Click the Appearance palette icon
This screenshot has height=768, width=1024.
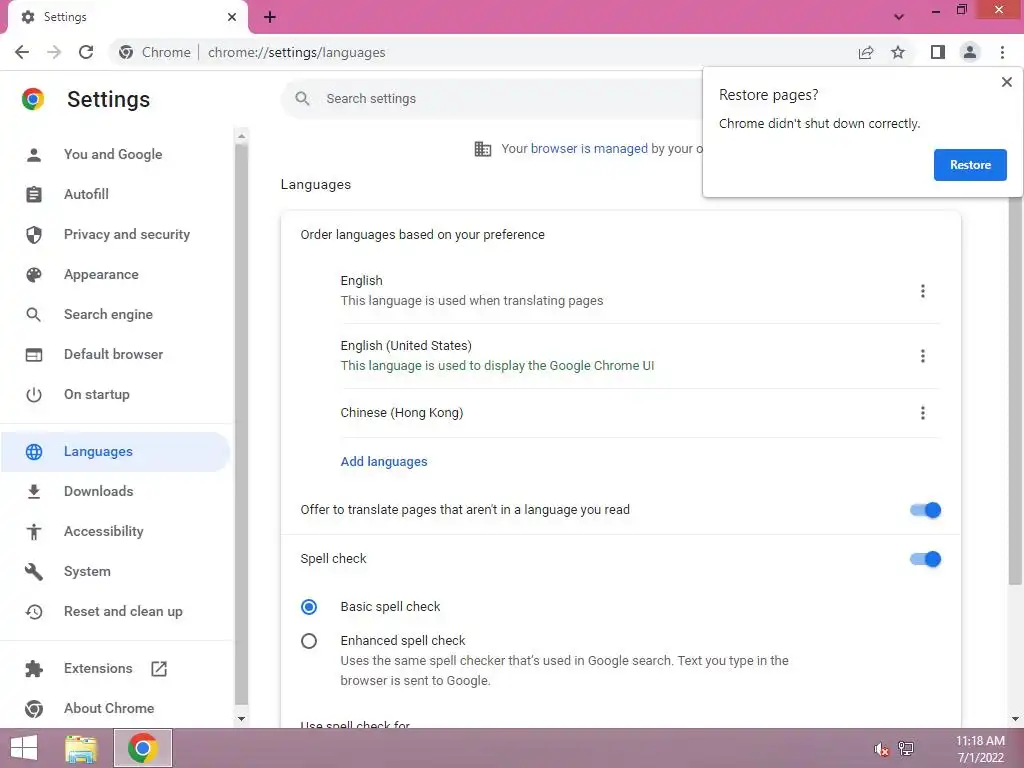pos(34,274)
